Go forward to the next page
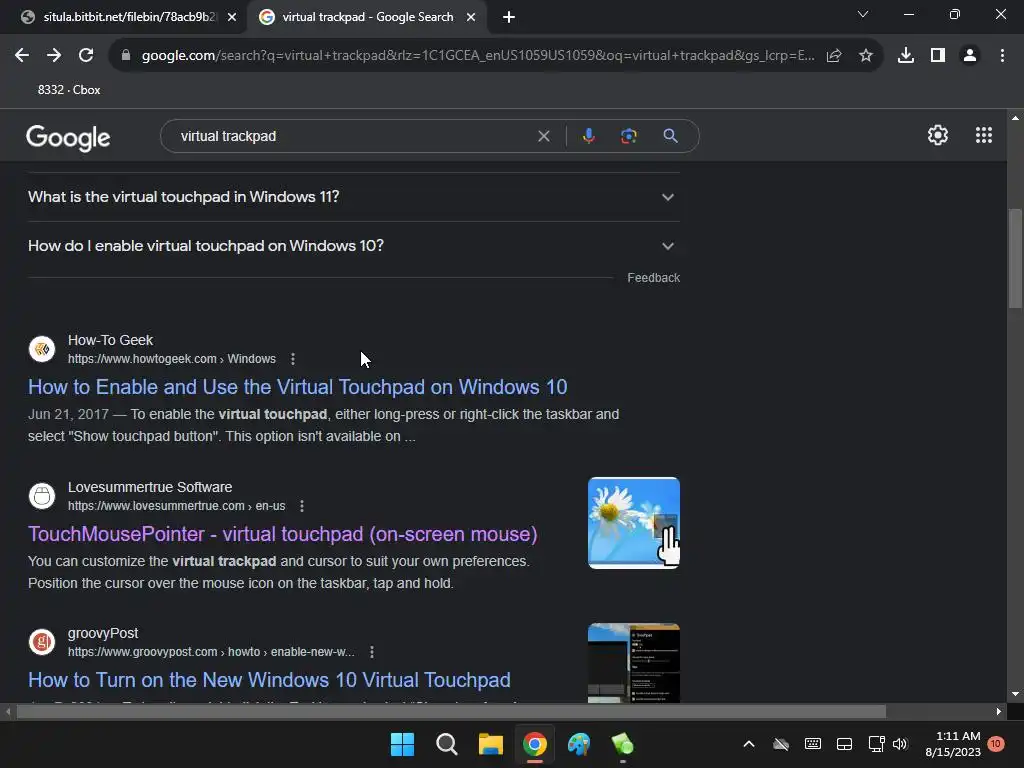Screen dimensions: 1024x768 (54, 56)
